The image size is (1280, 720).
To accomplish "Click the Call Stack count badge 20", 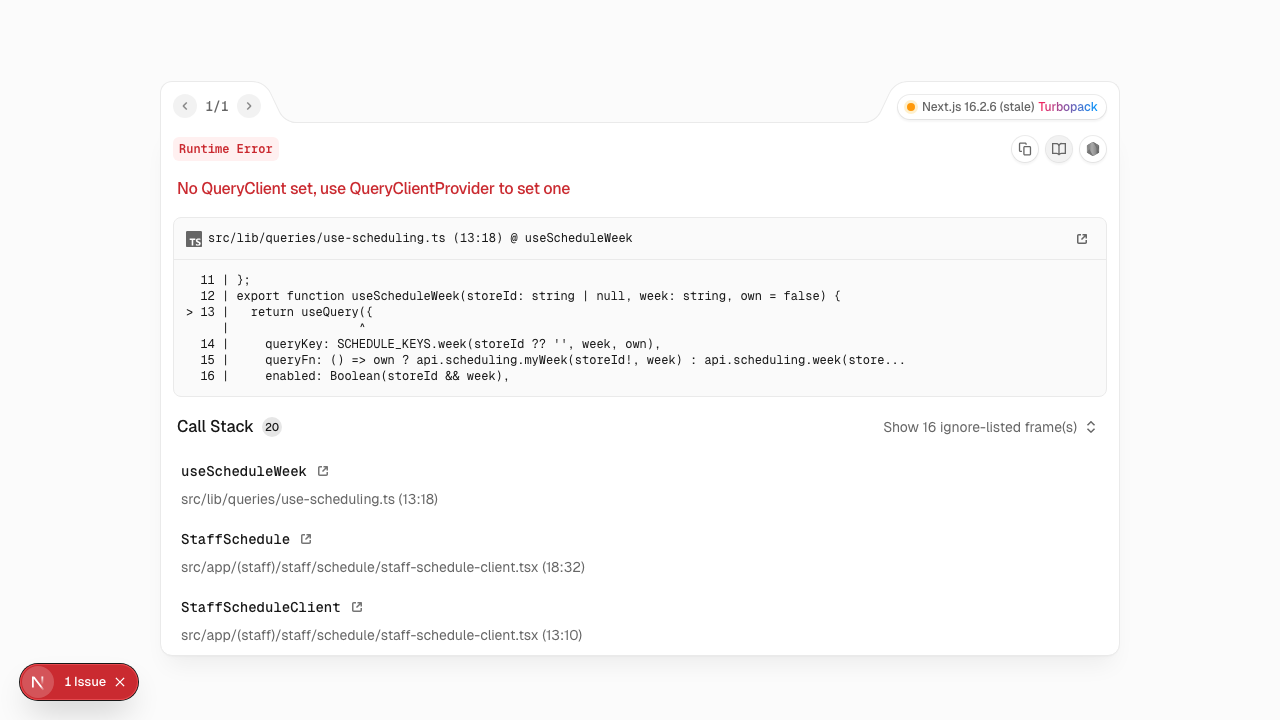I will click(272, 427).
